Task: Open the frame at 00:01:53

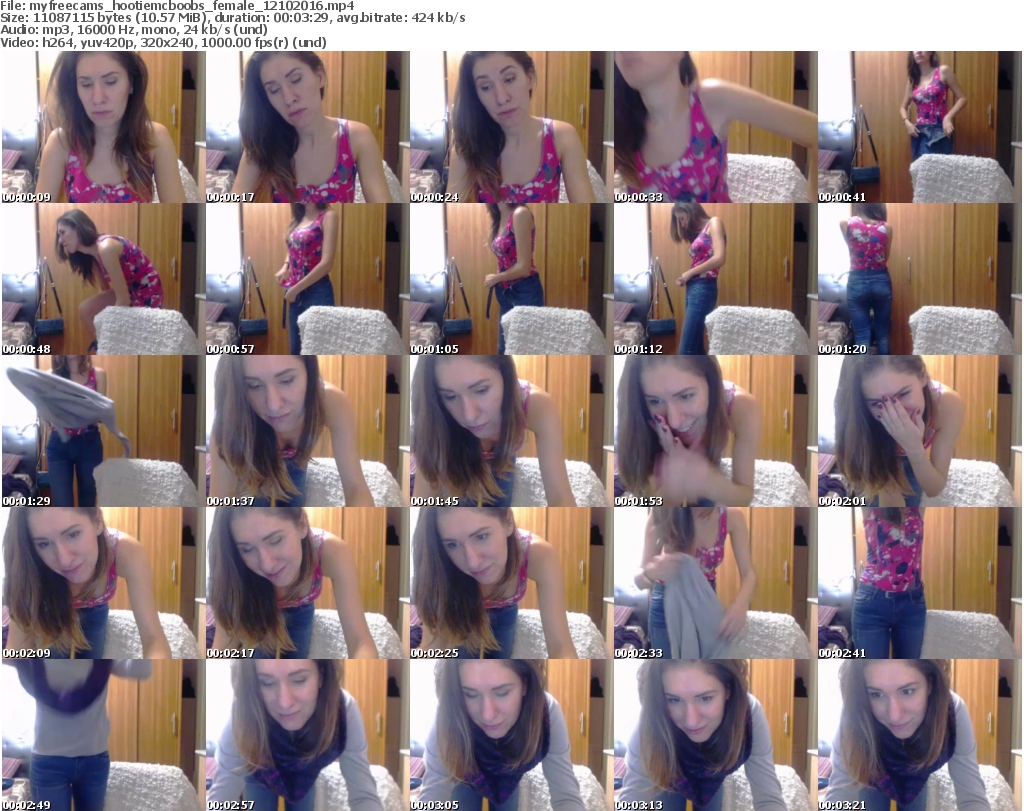Action: point(716,431)
